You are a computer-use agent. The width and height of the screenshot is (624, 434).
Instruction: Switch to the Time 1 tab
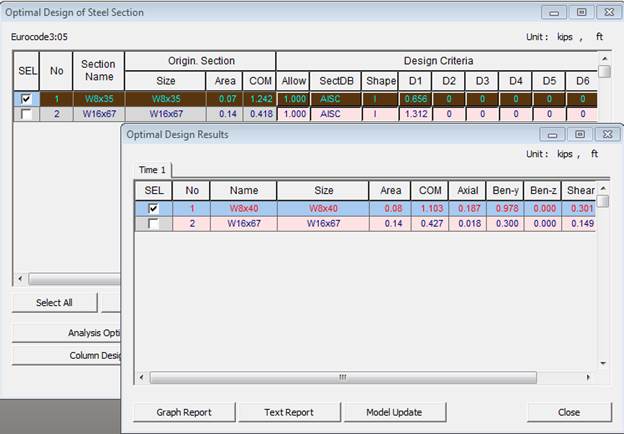(x=153, y=170)
